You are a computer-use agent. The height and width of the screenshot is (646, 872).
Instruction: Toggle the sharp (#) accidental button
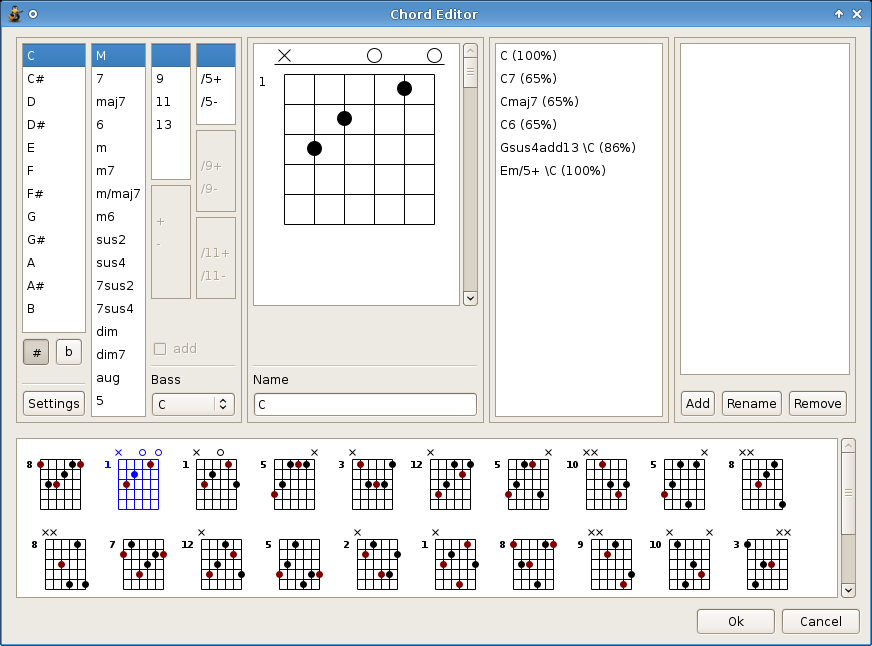point(36,352)
